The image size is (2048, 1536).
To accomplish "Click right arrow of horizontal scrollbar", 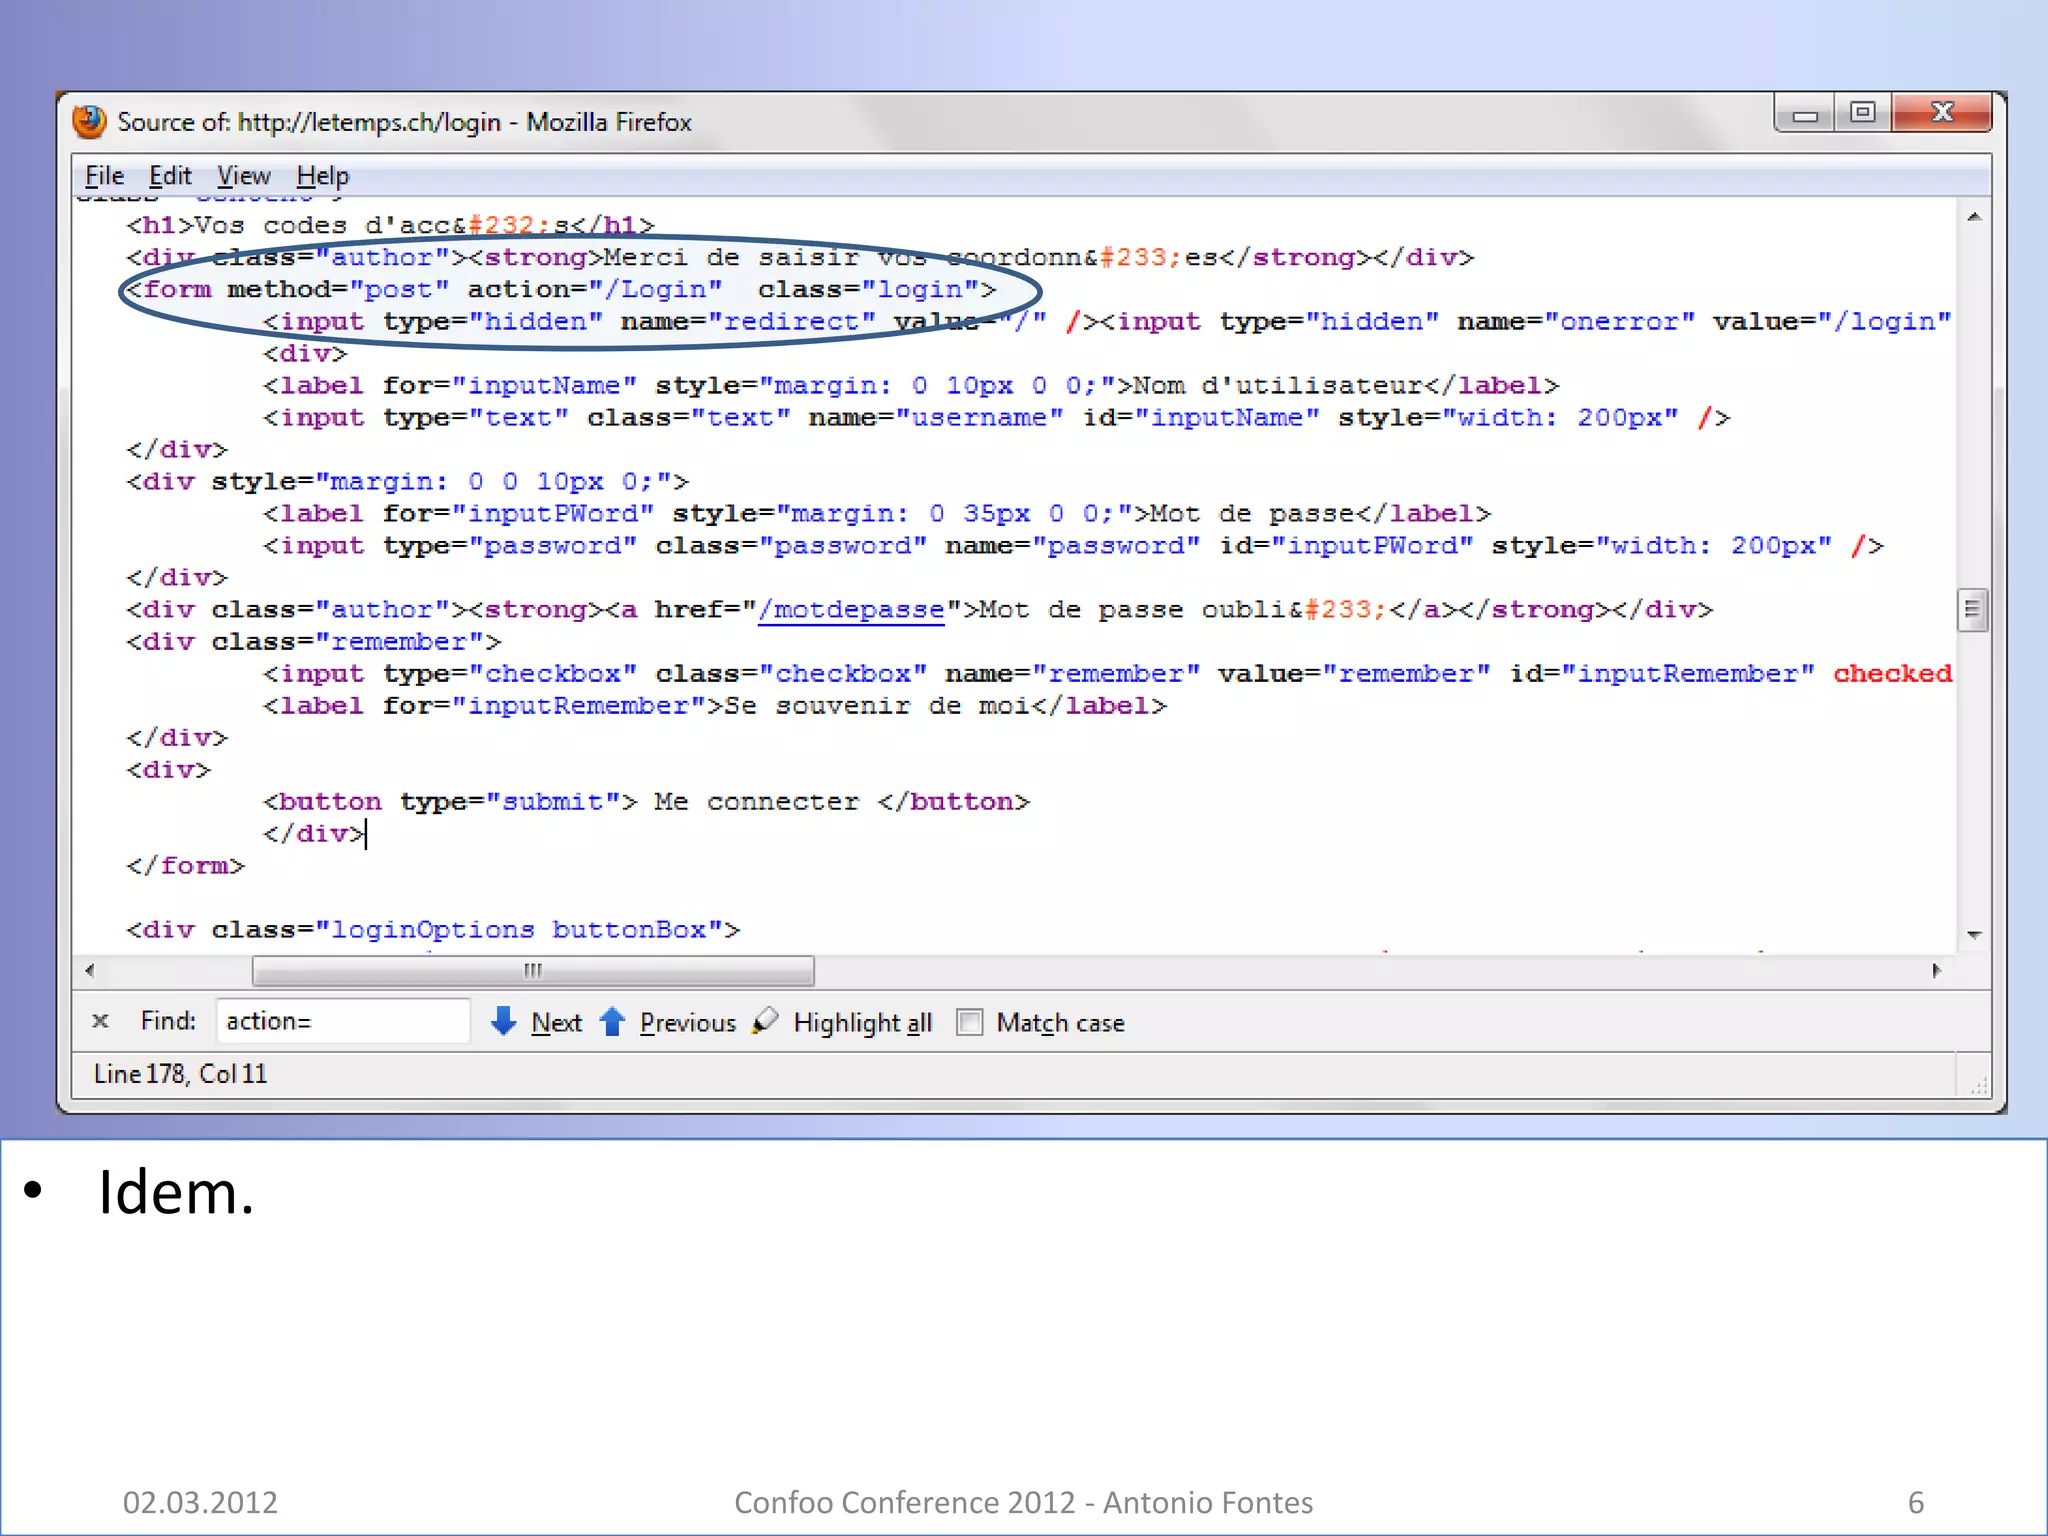I will click(x=1936, y=970).
